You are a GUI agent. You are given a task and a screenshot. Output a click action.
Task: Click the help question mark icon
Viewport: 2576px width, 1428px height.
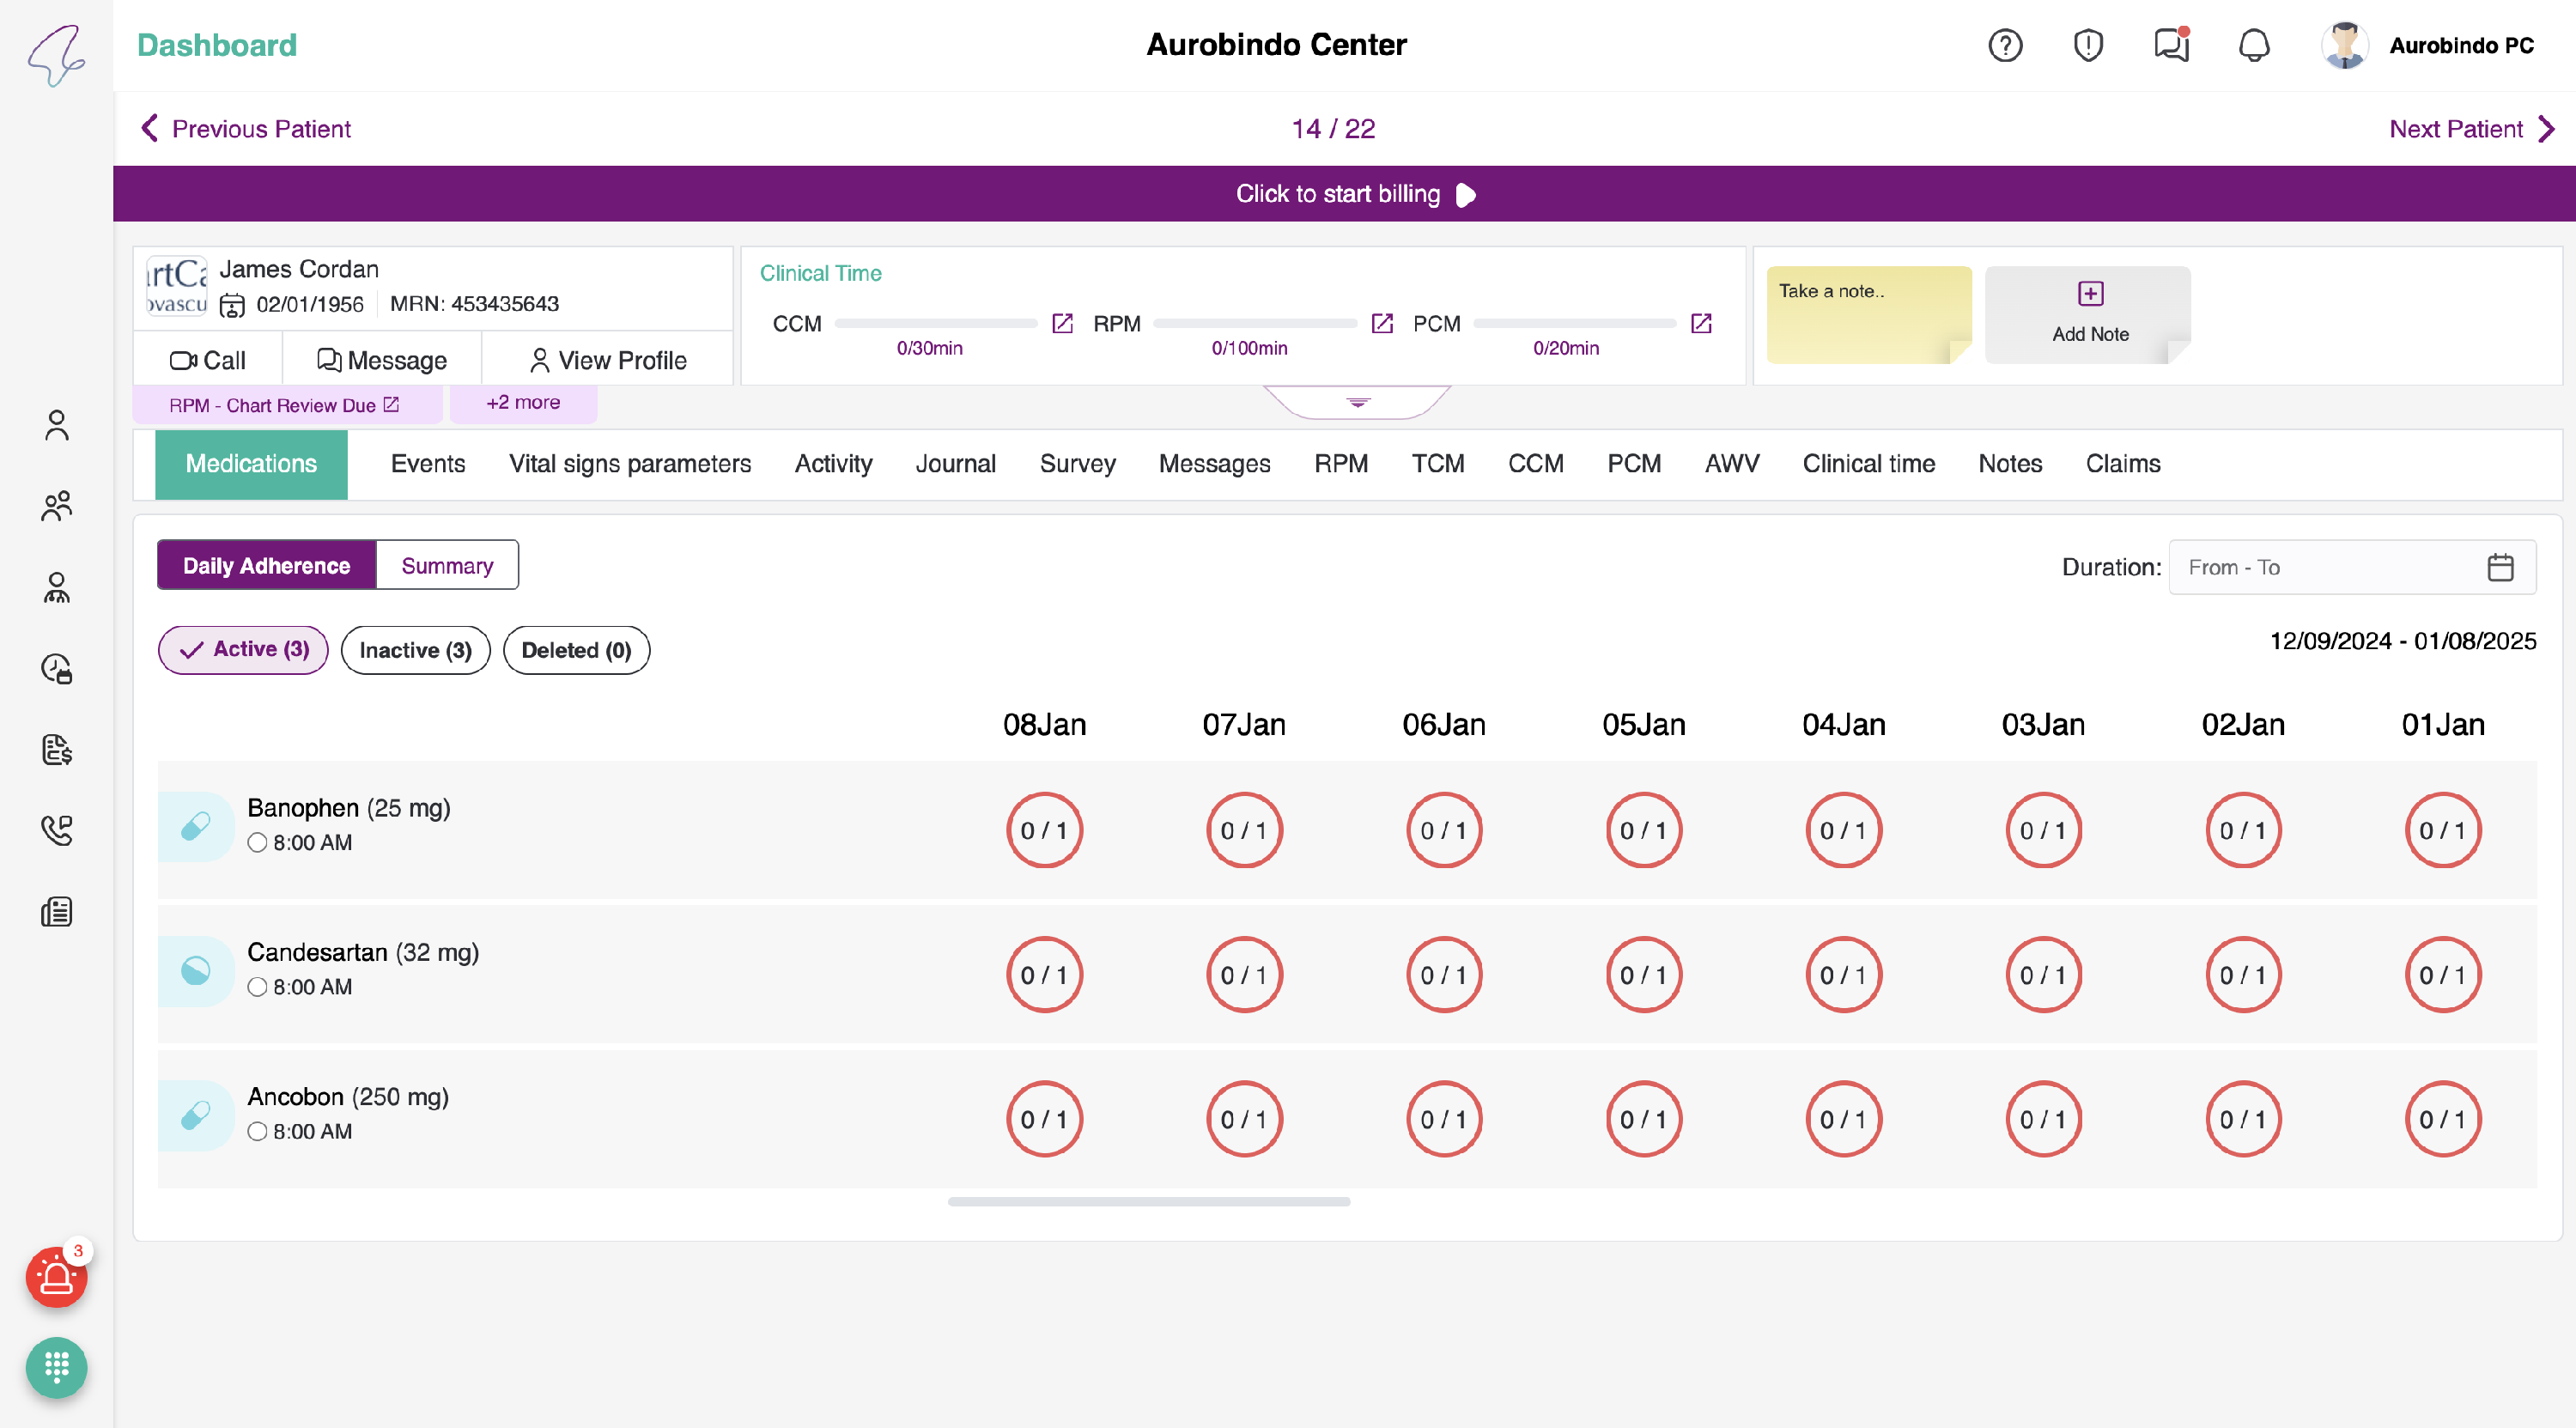[x=2005, y=46]
